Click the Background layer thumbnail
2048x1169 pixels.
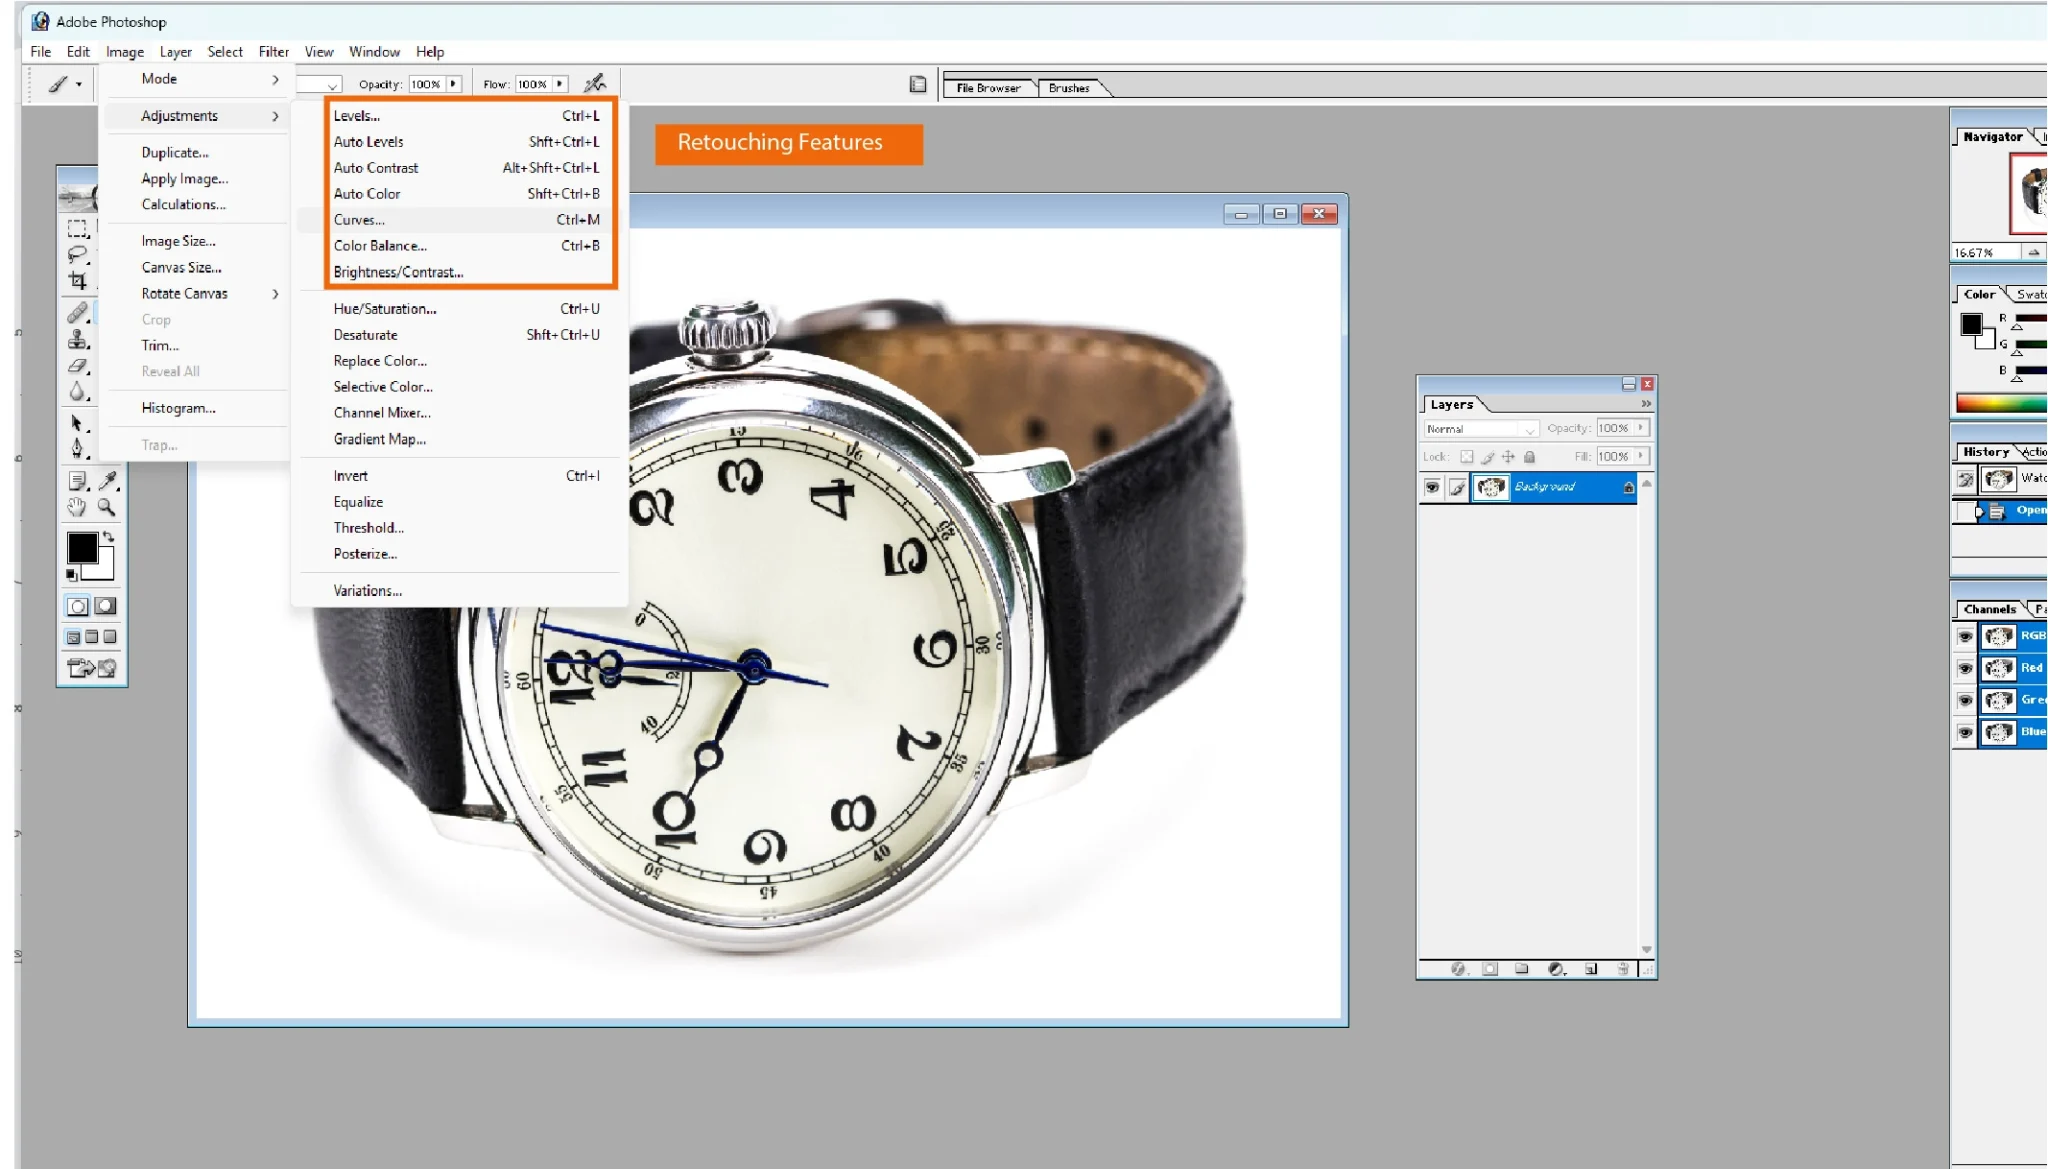(x=1491, y=487)
